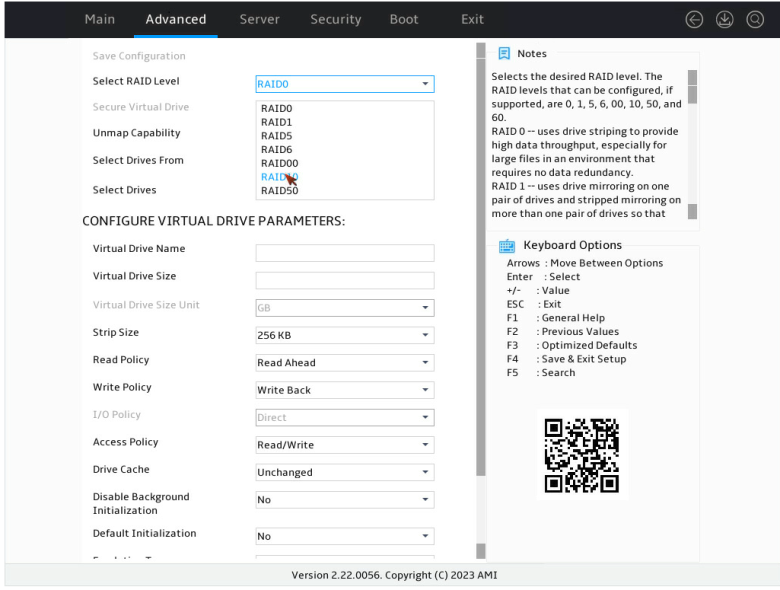Click 'F1 : General Help' text

coord(556,318)
